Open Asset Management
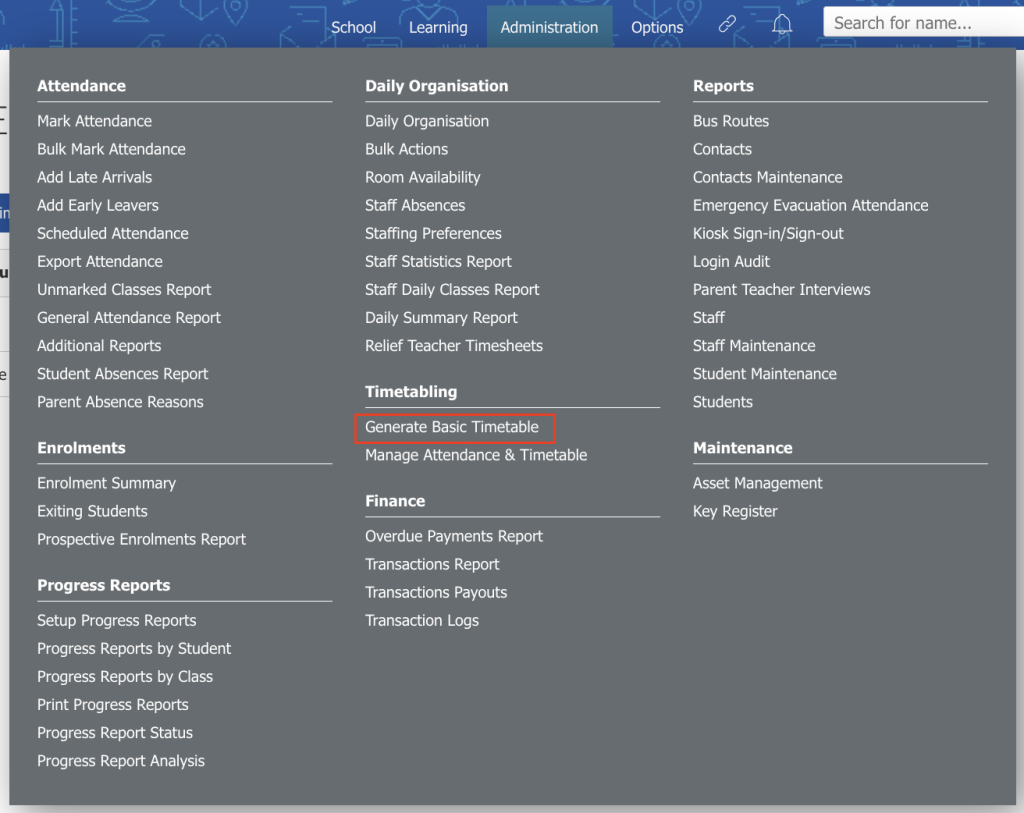Viewport: 1024px width, 813px height. (x=758, y=483)
